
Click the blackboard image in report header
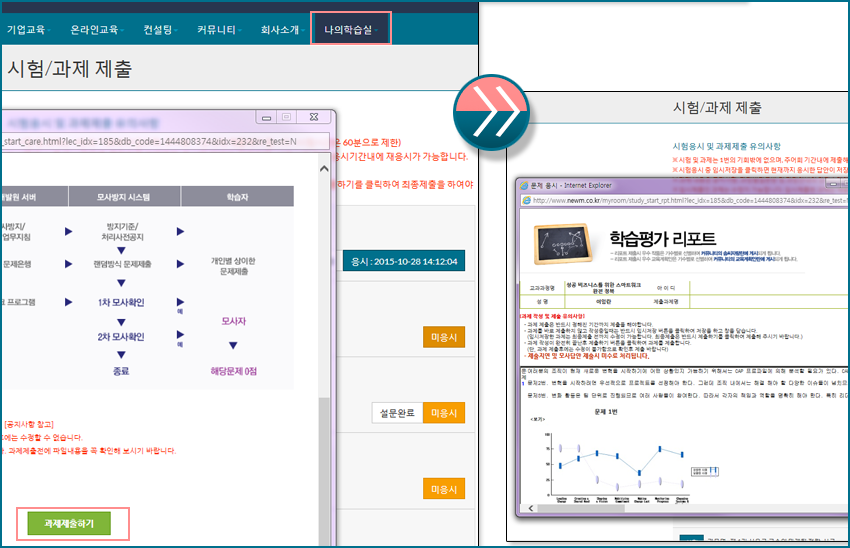tap(562, 240)
